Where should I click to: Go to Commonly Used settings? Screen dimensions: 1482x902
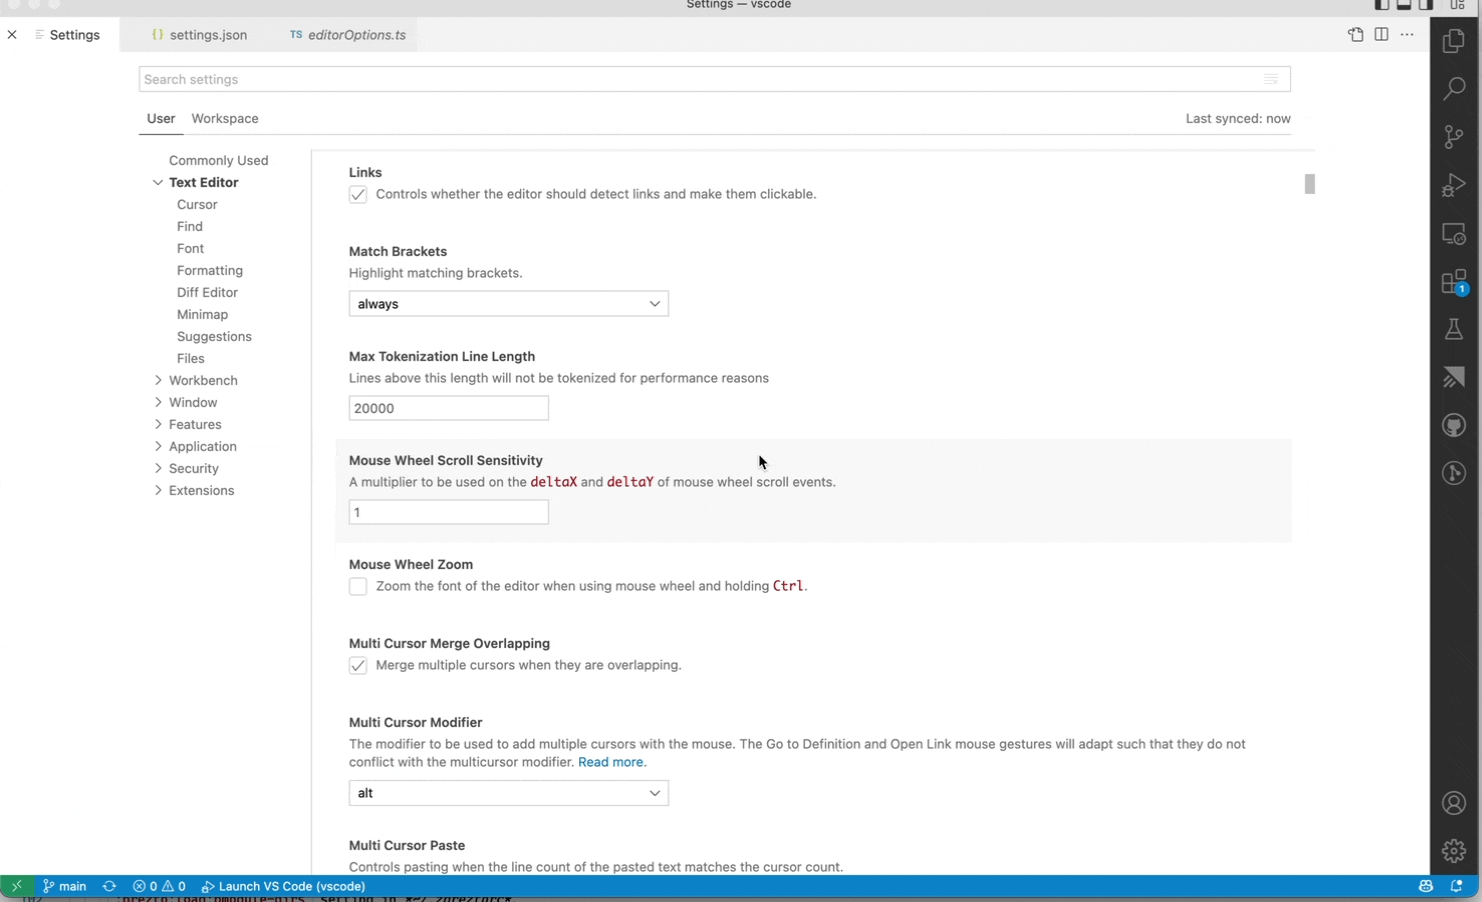(x=218, y=161)
